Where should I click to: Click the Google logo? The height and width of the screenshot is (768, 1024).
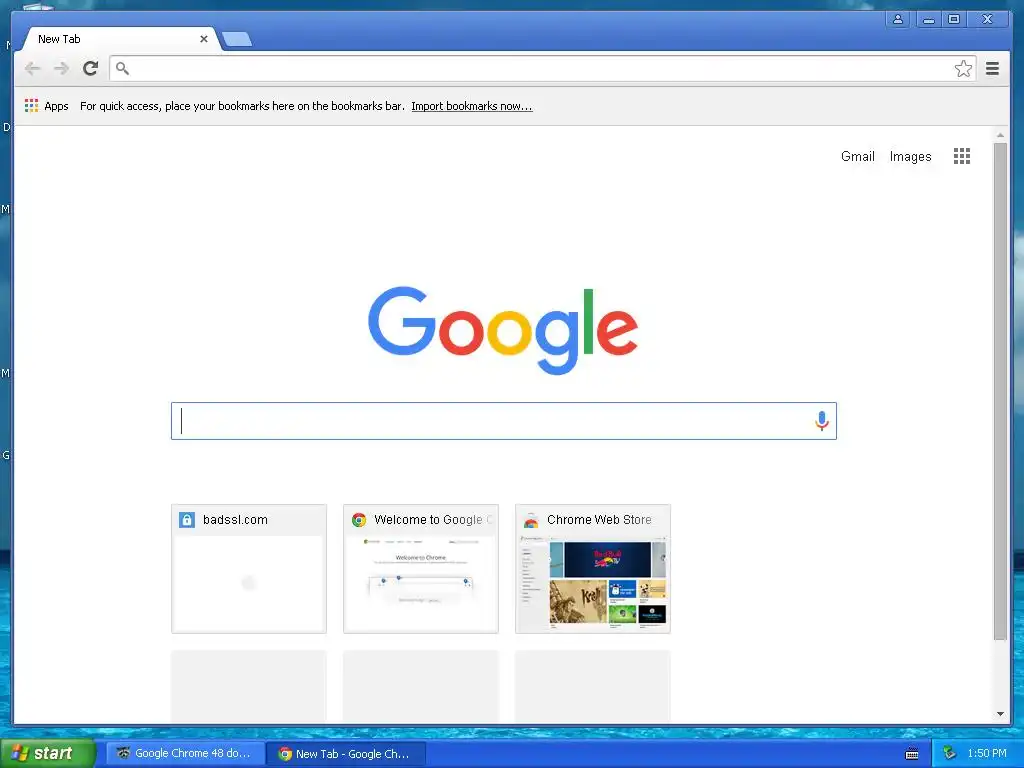(x=503, y=330)
